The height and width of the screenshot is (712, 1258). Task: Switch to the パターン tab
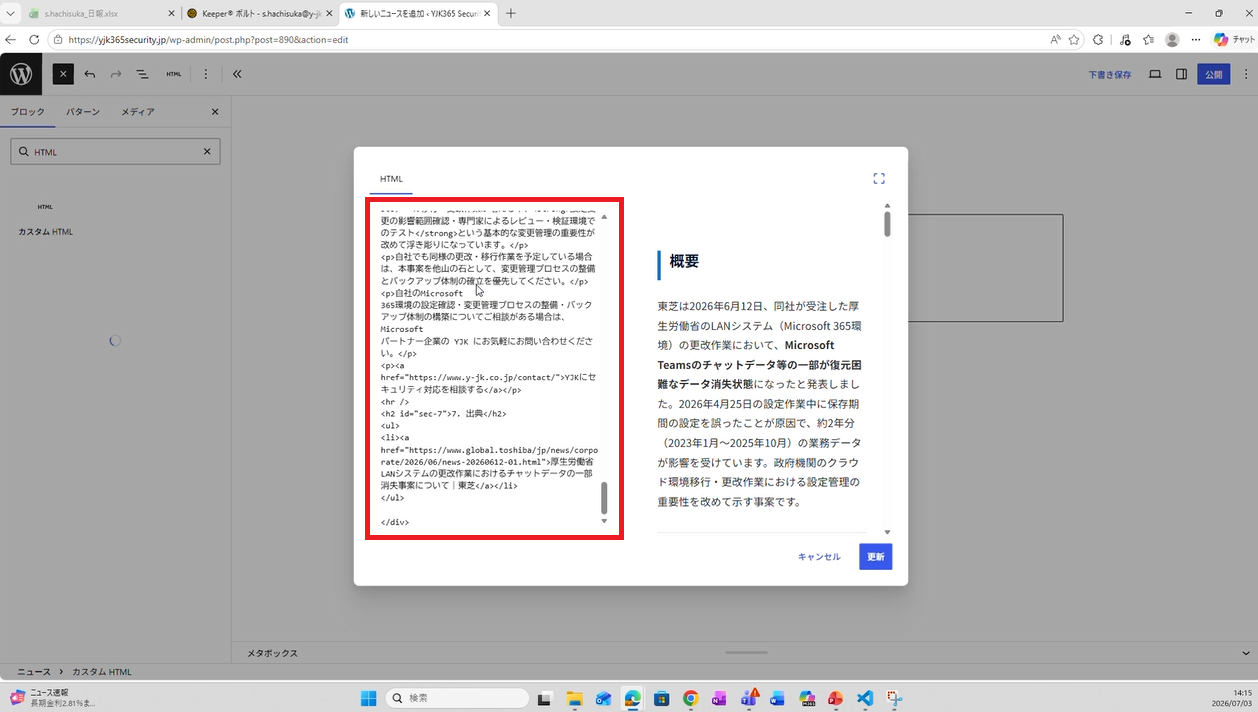[x=83, y=112]
